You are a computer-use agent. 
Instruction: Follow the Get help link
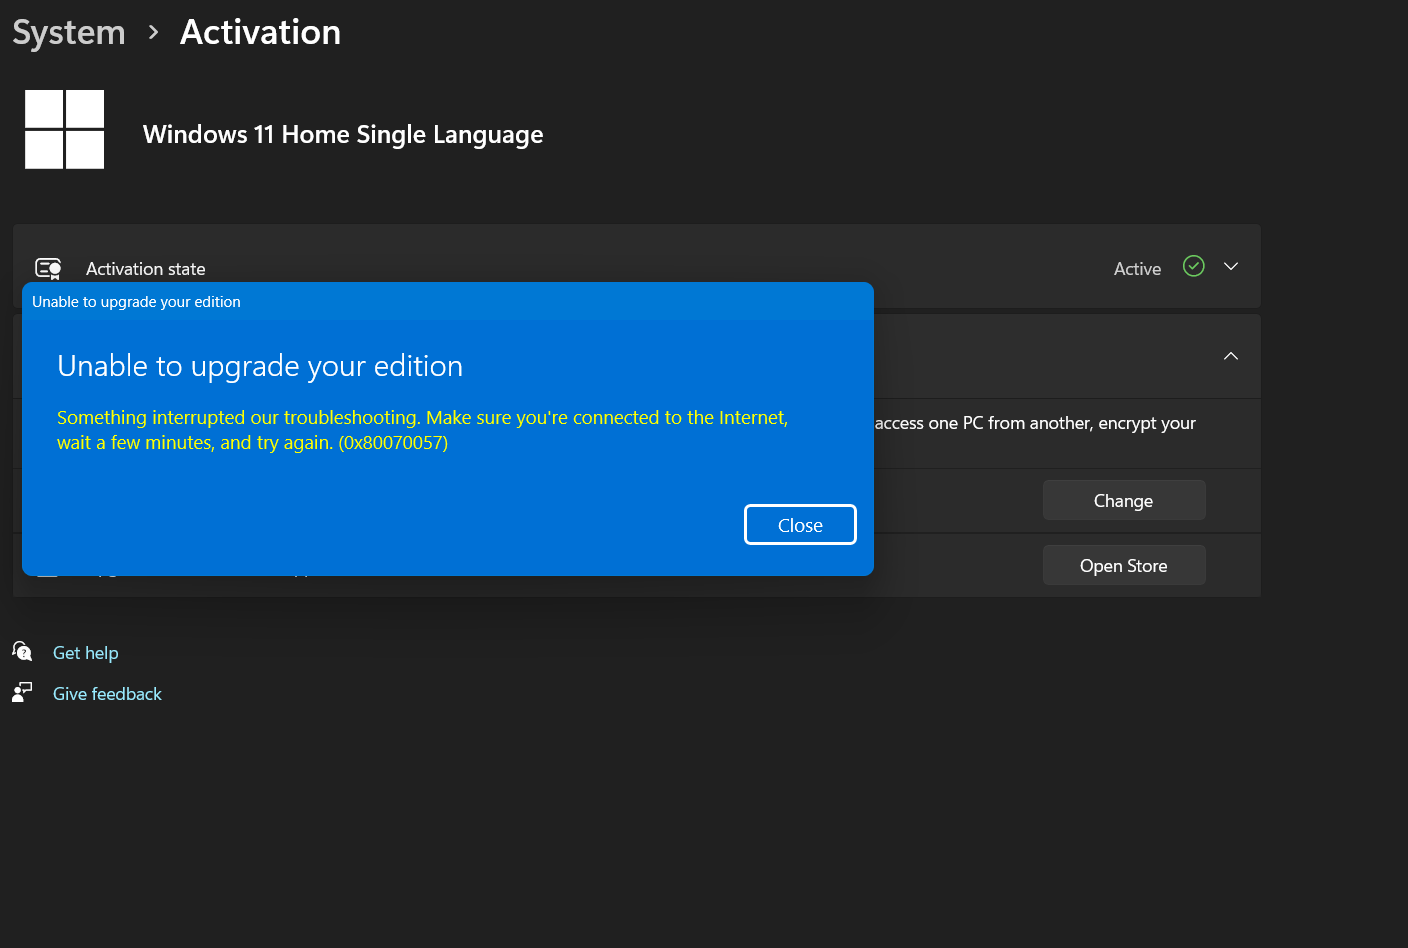(x=85, y=652)
